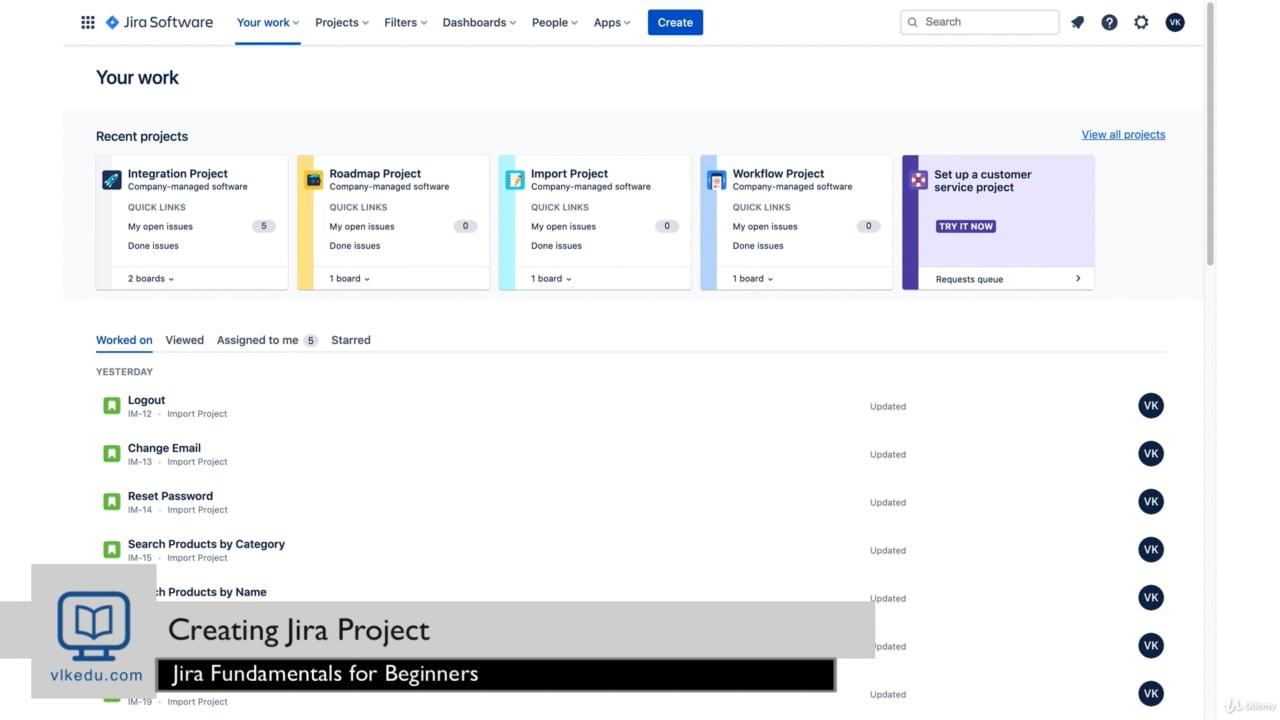1280x720 pixels.
Task: Click the TRY IT NOW button
Action: 966,226
